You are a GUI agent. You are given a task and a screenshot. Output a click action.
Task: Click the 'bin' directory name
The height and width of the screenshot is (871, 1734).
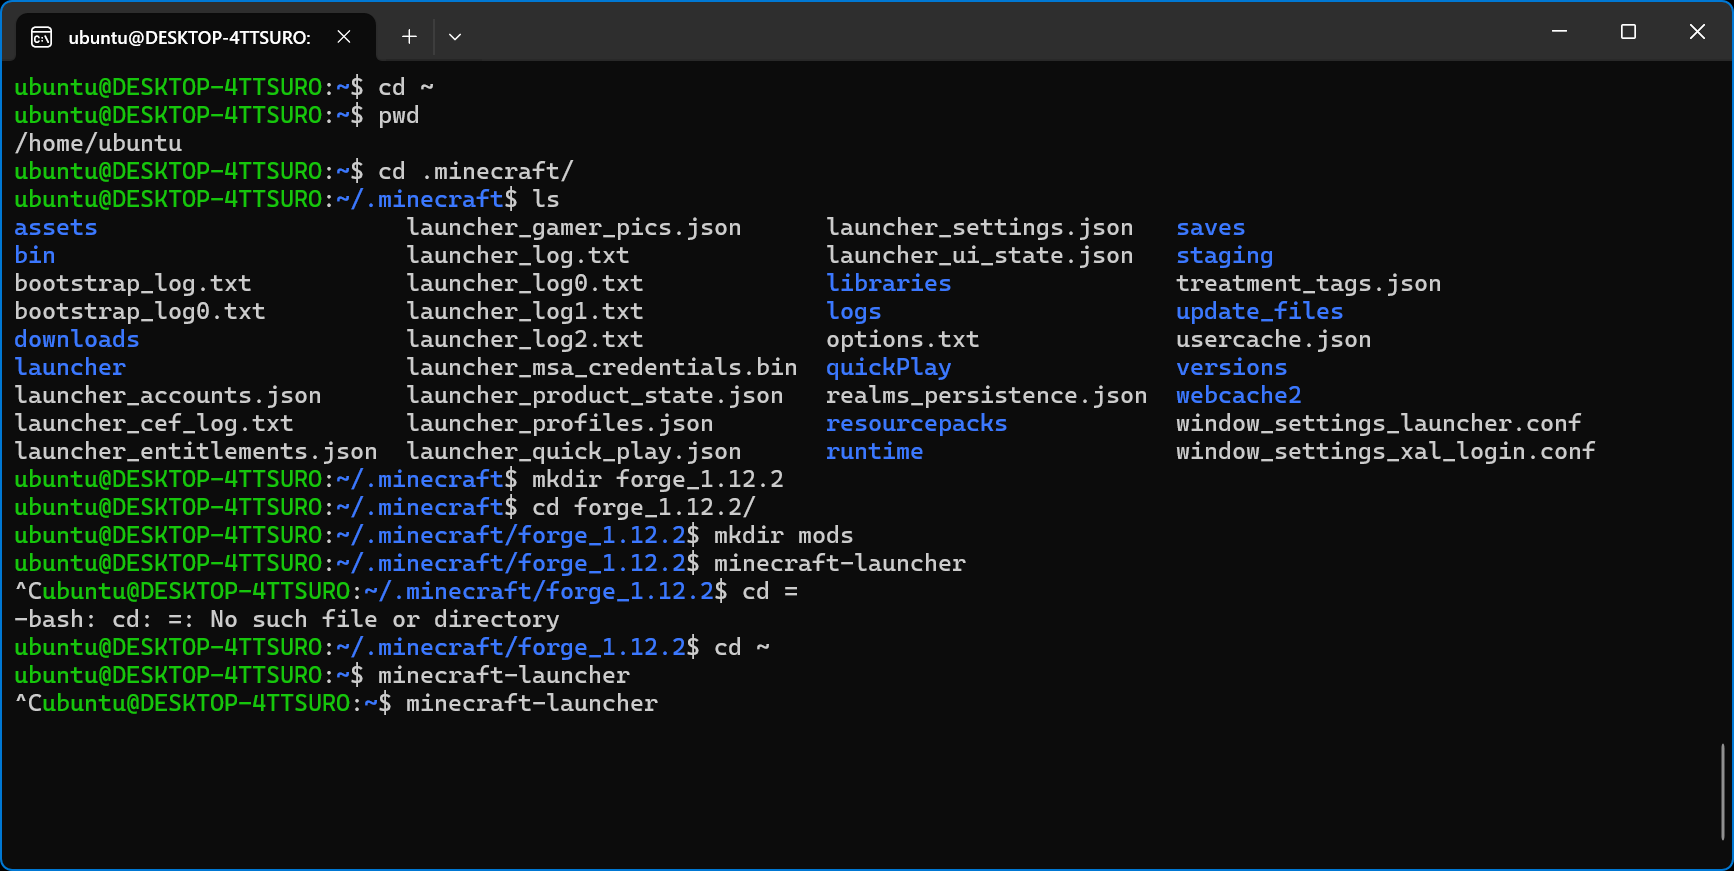click(x=35, y=256)
